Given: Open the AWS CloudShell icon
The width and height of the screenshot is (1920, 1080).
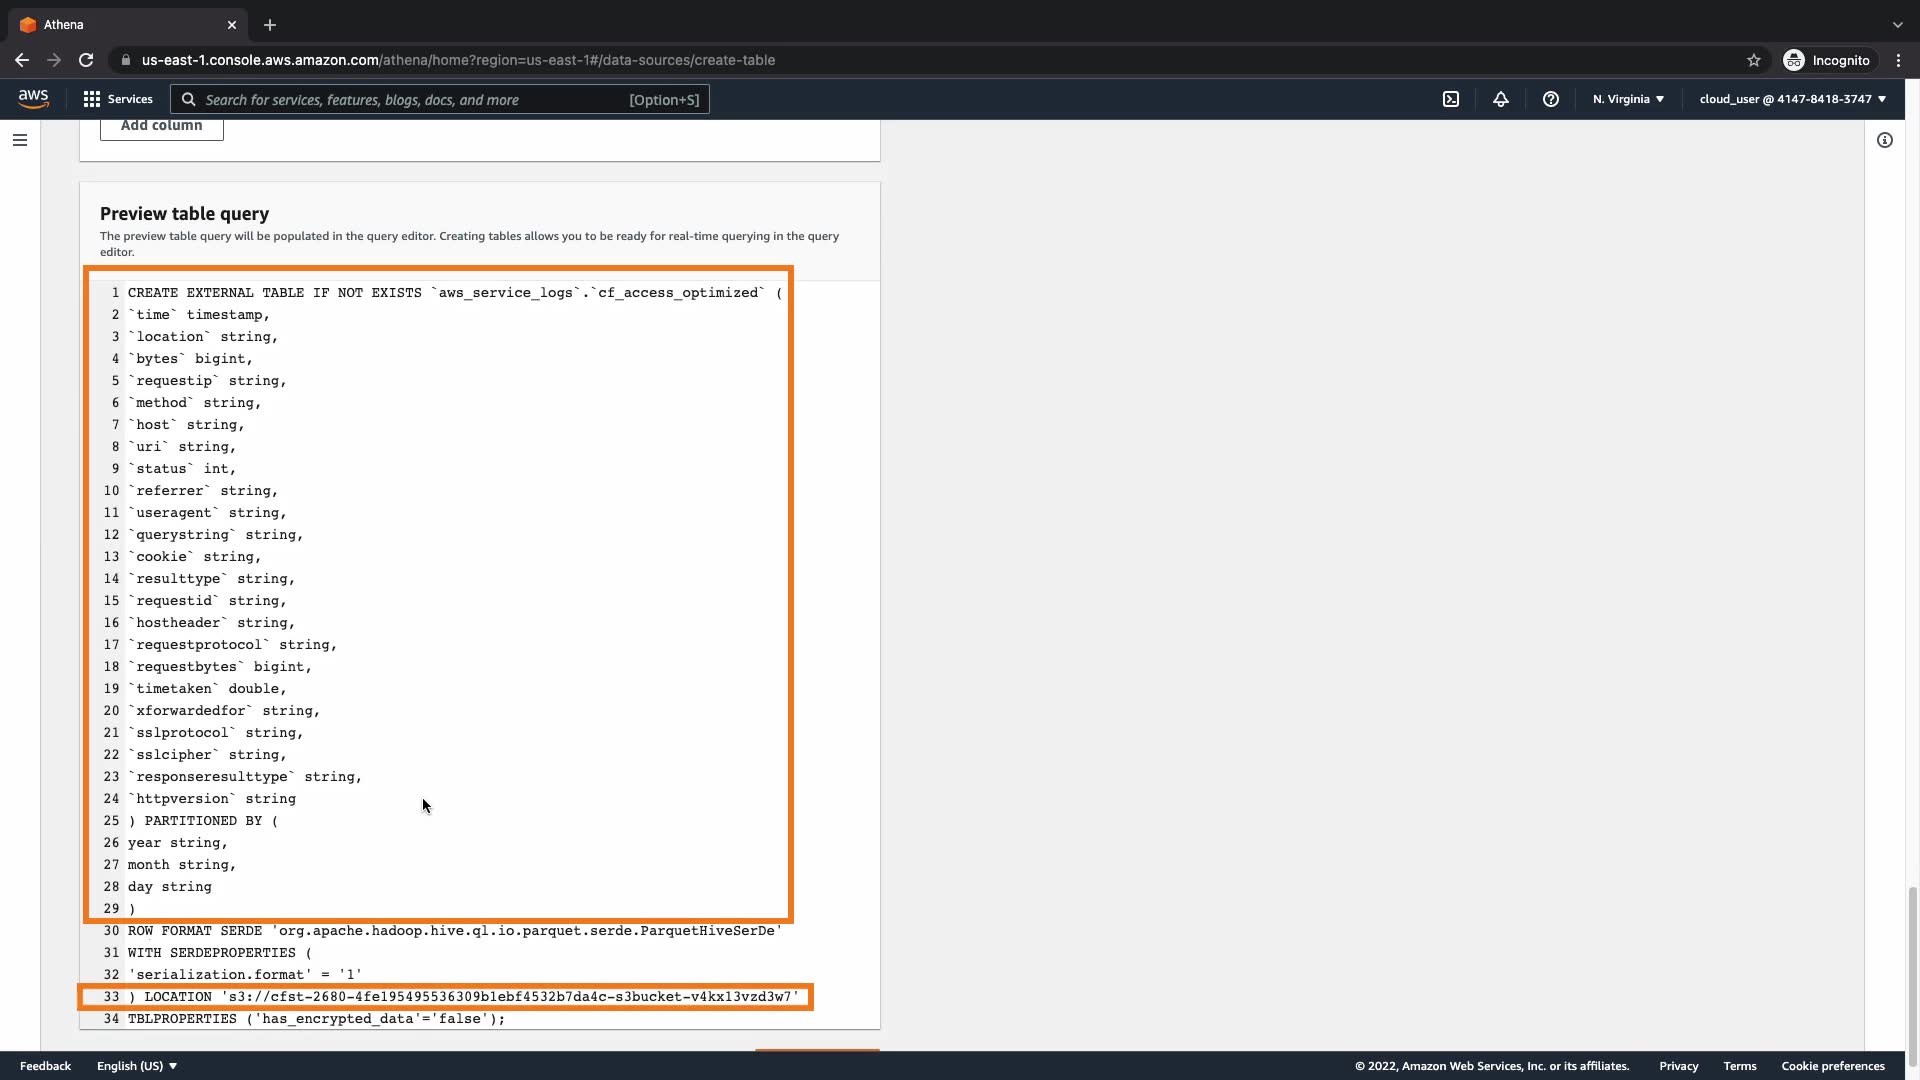Looking at the screenshot, I should coord(1451,99).
